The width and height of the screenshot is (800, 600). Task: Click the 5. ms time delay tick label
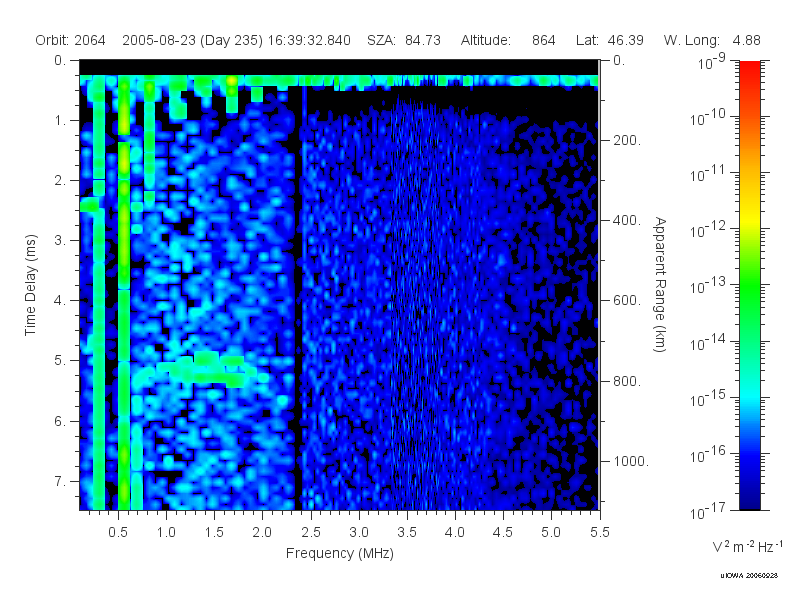(x=60, y=361)
